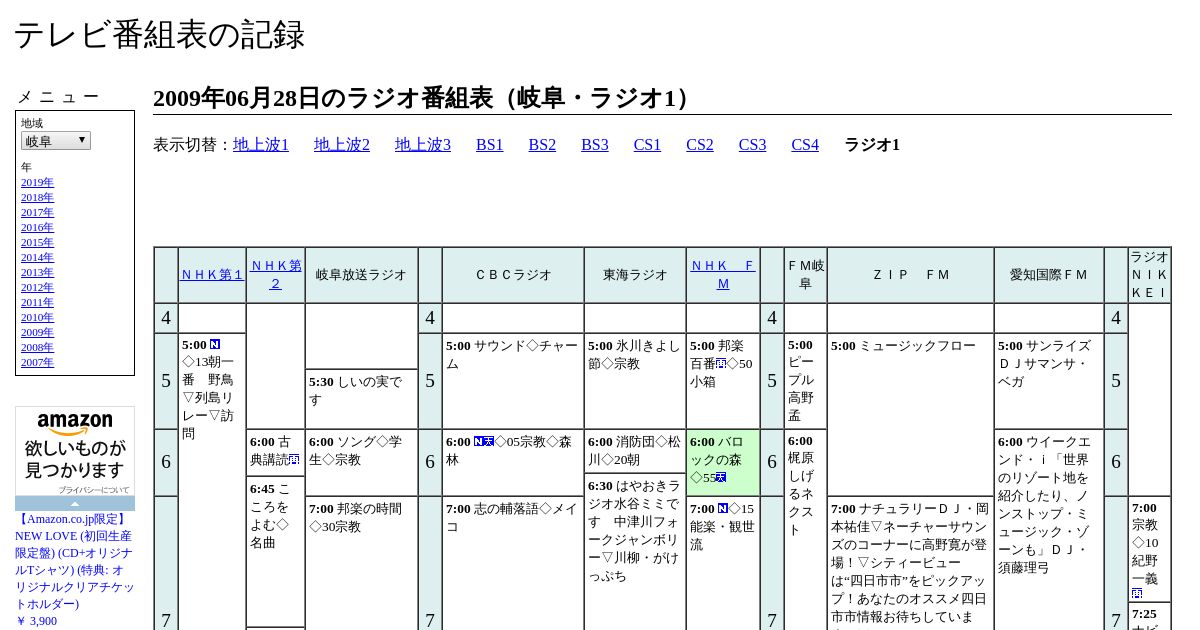Open the 2009年 archive link
Screen dimensions: 1200x630
point(37,332)
